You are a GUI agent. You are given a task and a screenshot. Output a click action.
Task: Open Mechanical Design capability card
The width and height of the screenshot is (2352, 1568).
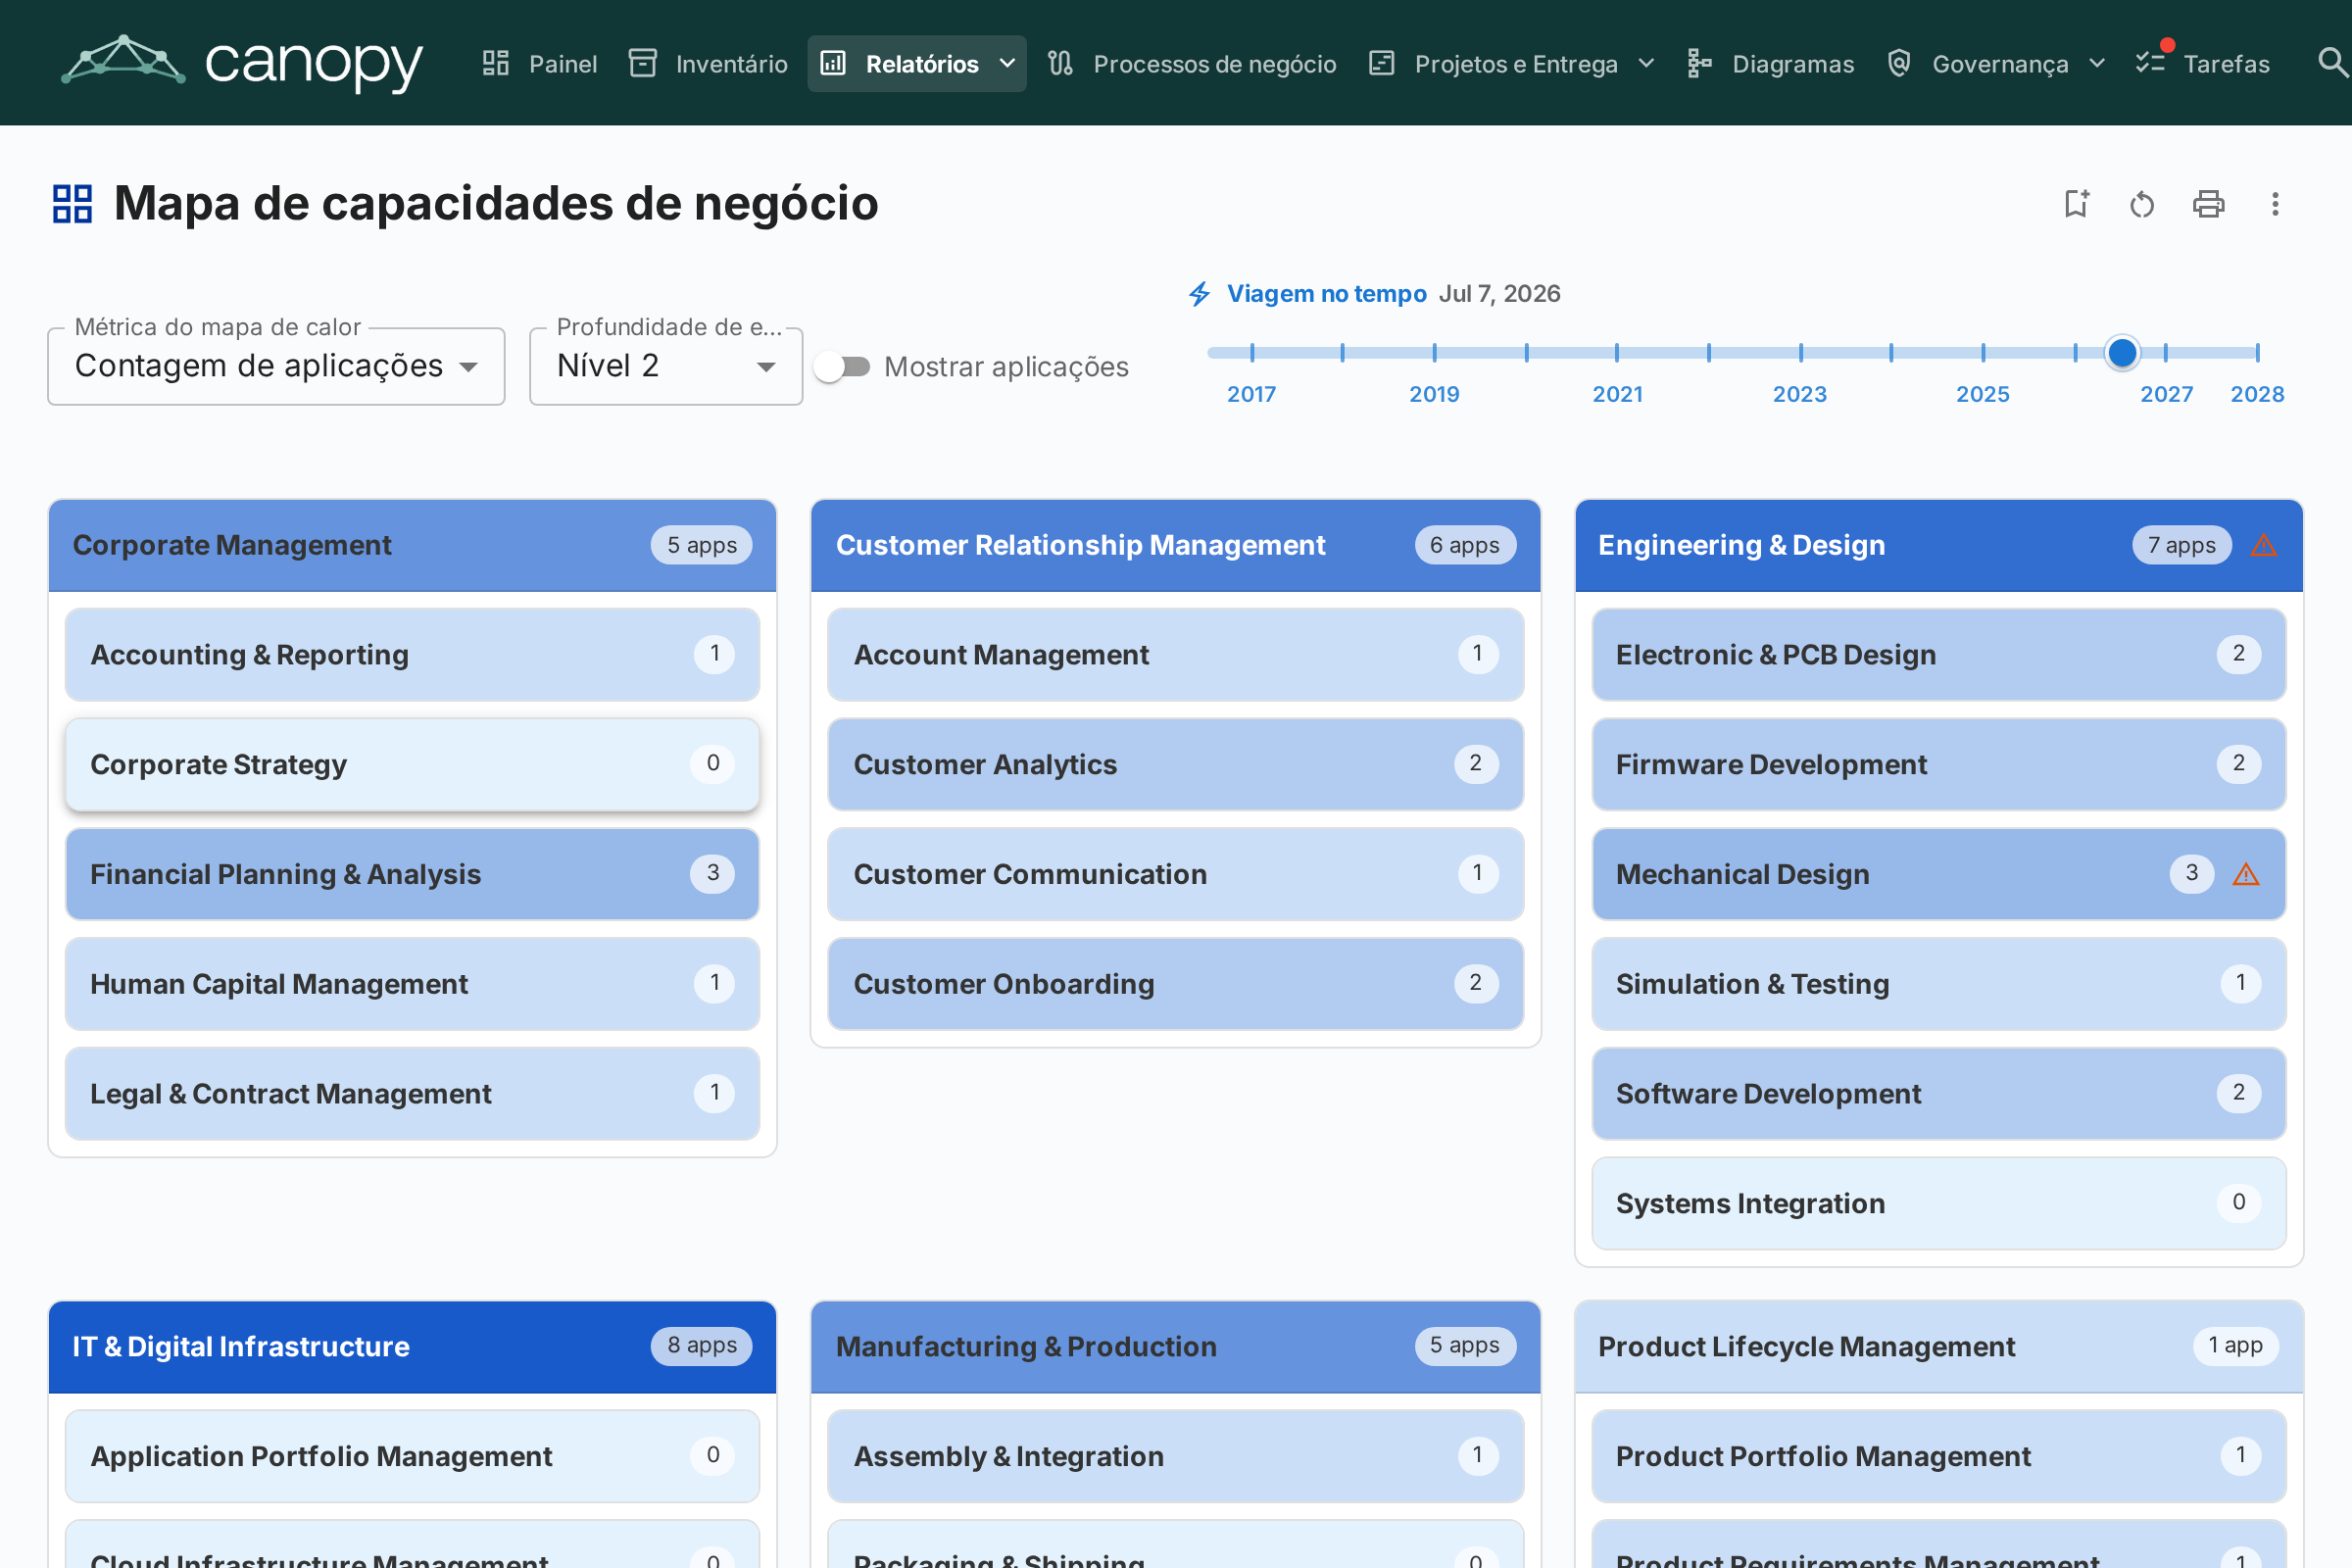(1939, 874)
